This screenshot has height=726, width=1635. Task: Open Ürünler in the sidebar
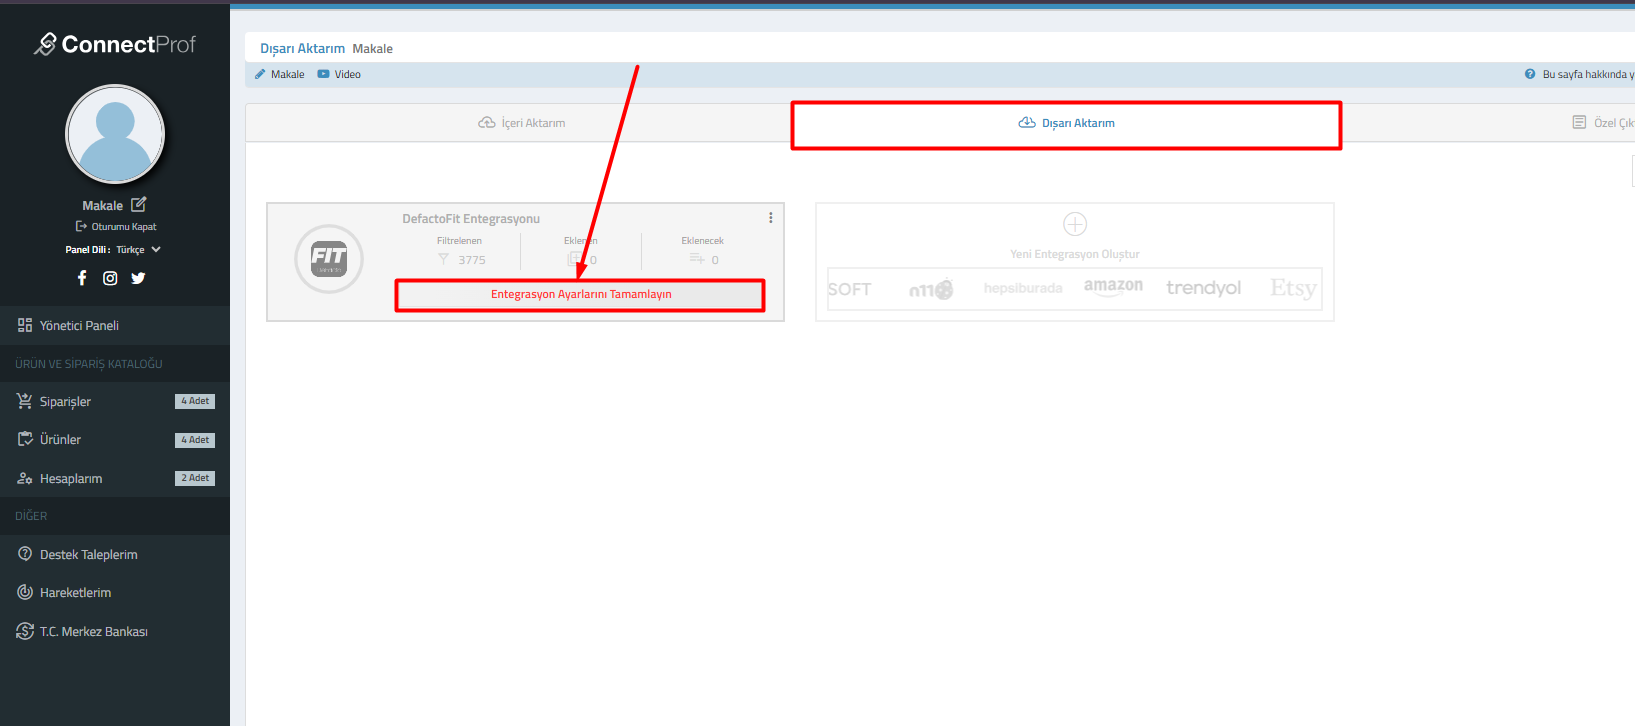60,440
